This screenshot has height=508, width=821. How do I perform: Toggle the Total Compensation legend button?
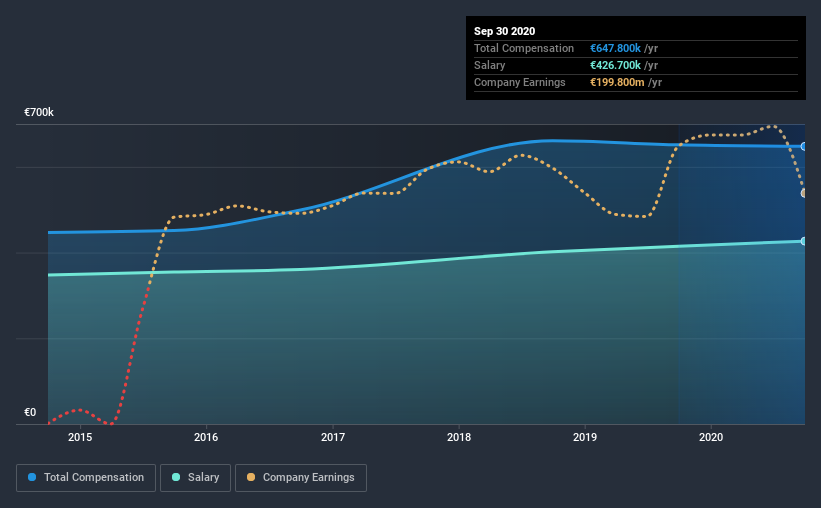pos(86,478)
